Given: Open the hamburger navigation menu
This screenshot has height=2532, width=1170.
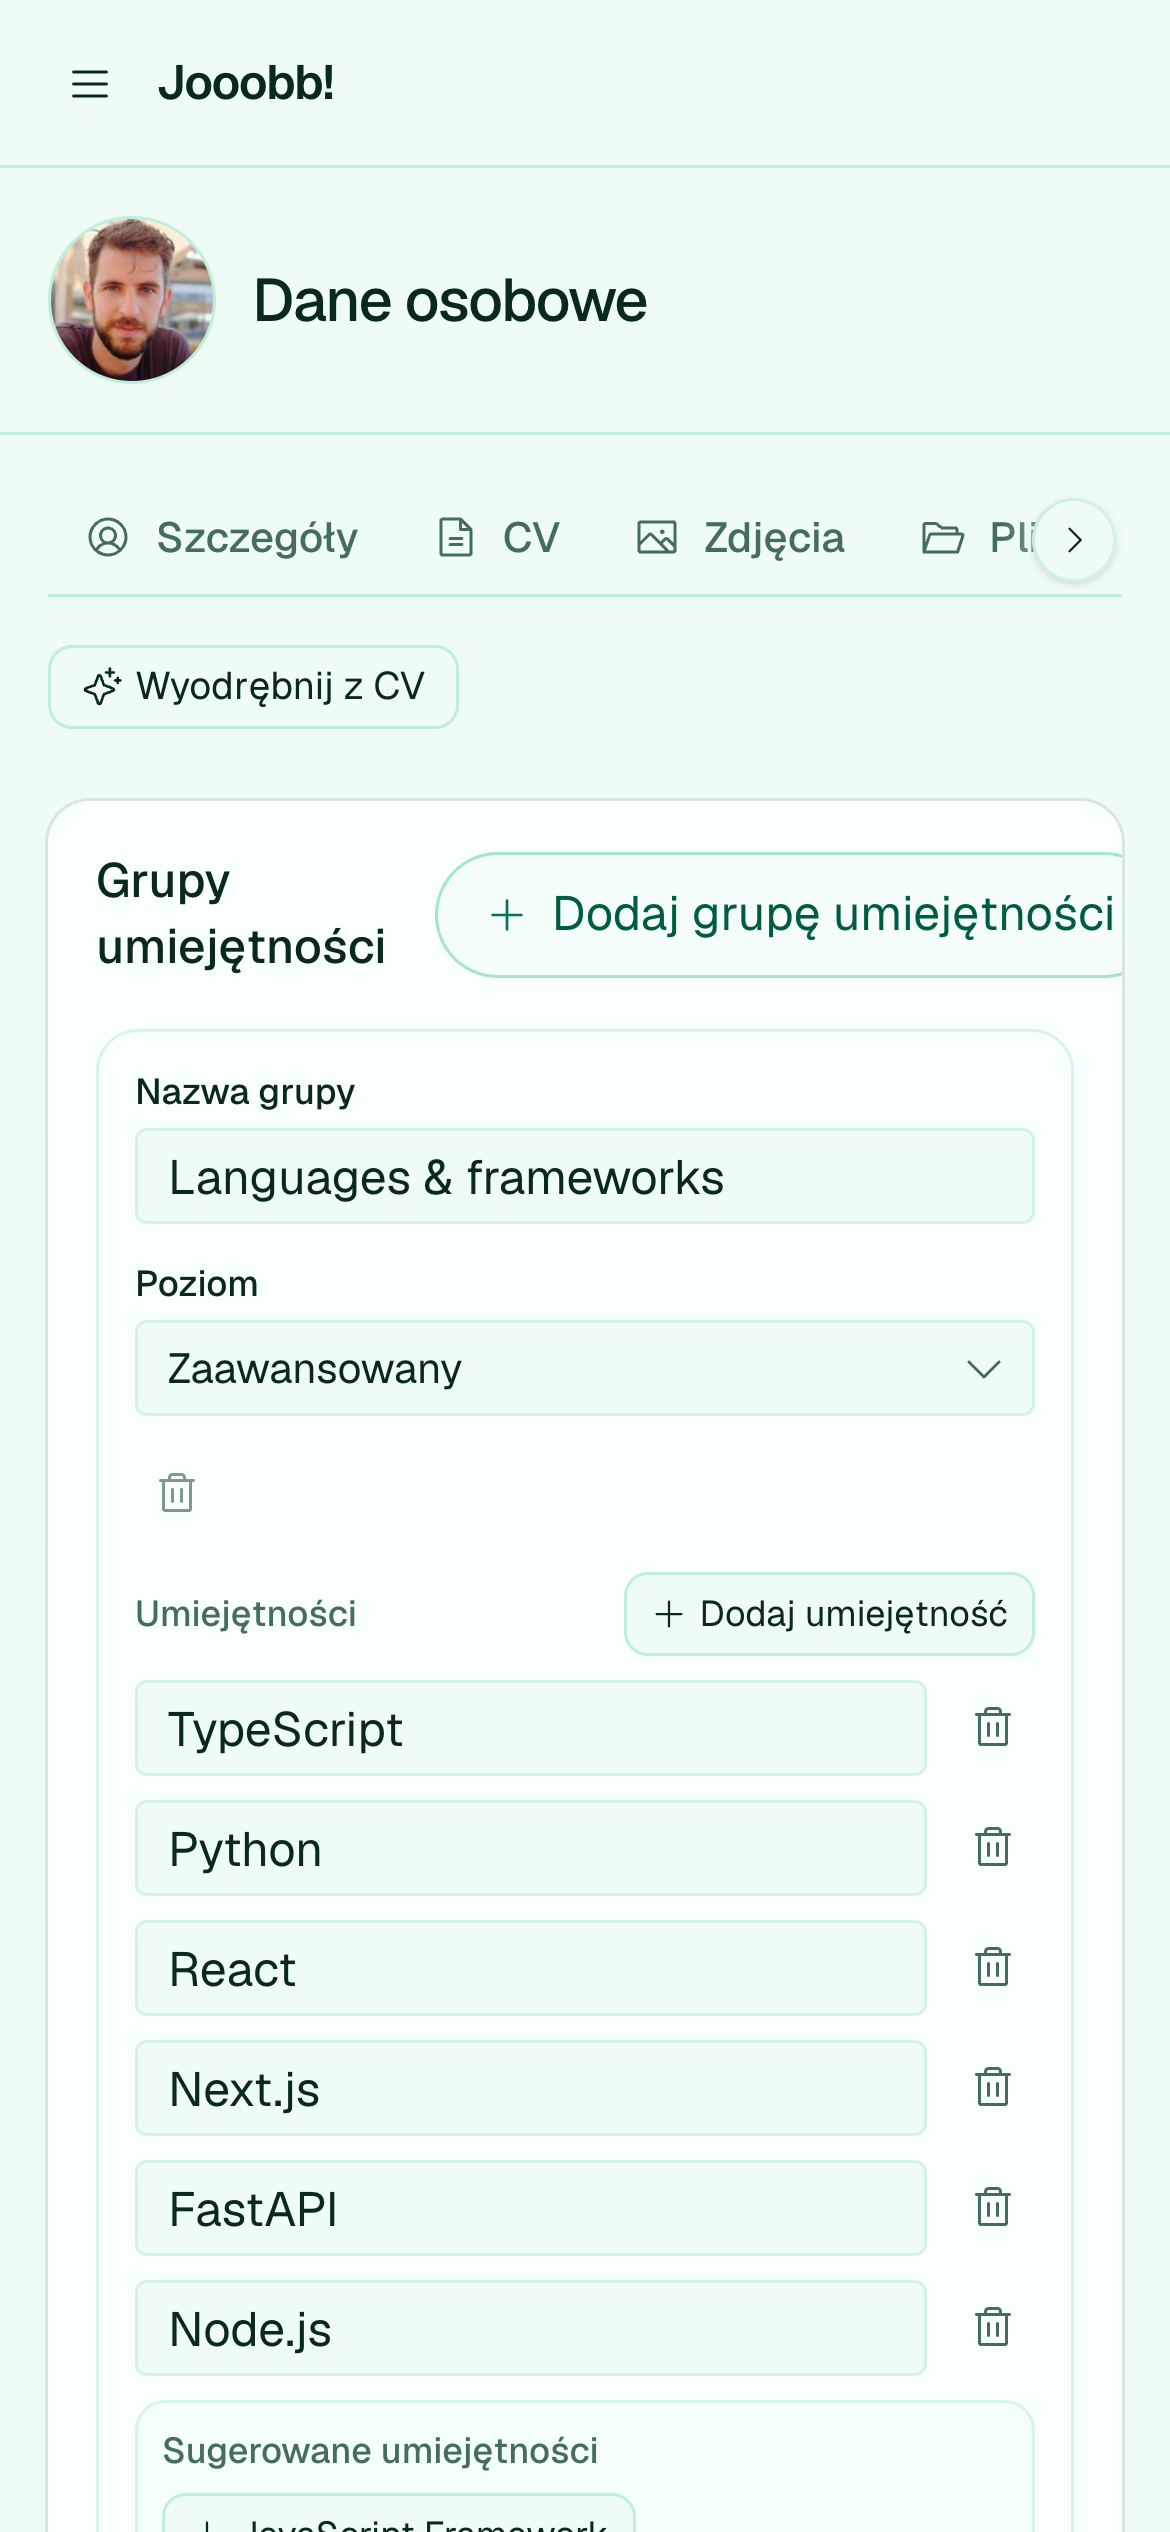Looking at the screenshot, I should pyautogui.click(x=90, y=84).
